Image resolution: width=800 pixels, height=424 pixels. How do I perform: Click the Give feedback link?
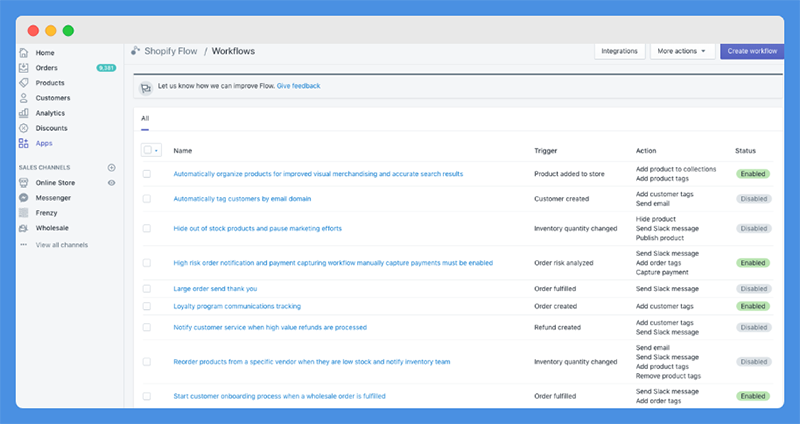[x=298, y=86]
